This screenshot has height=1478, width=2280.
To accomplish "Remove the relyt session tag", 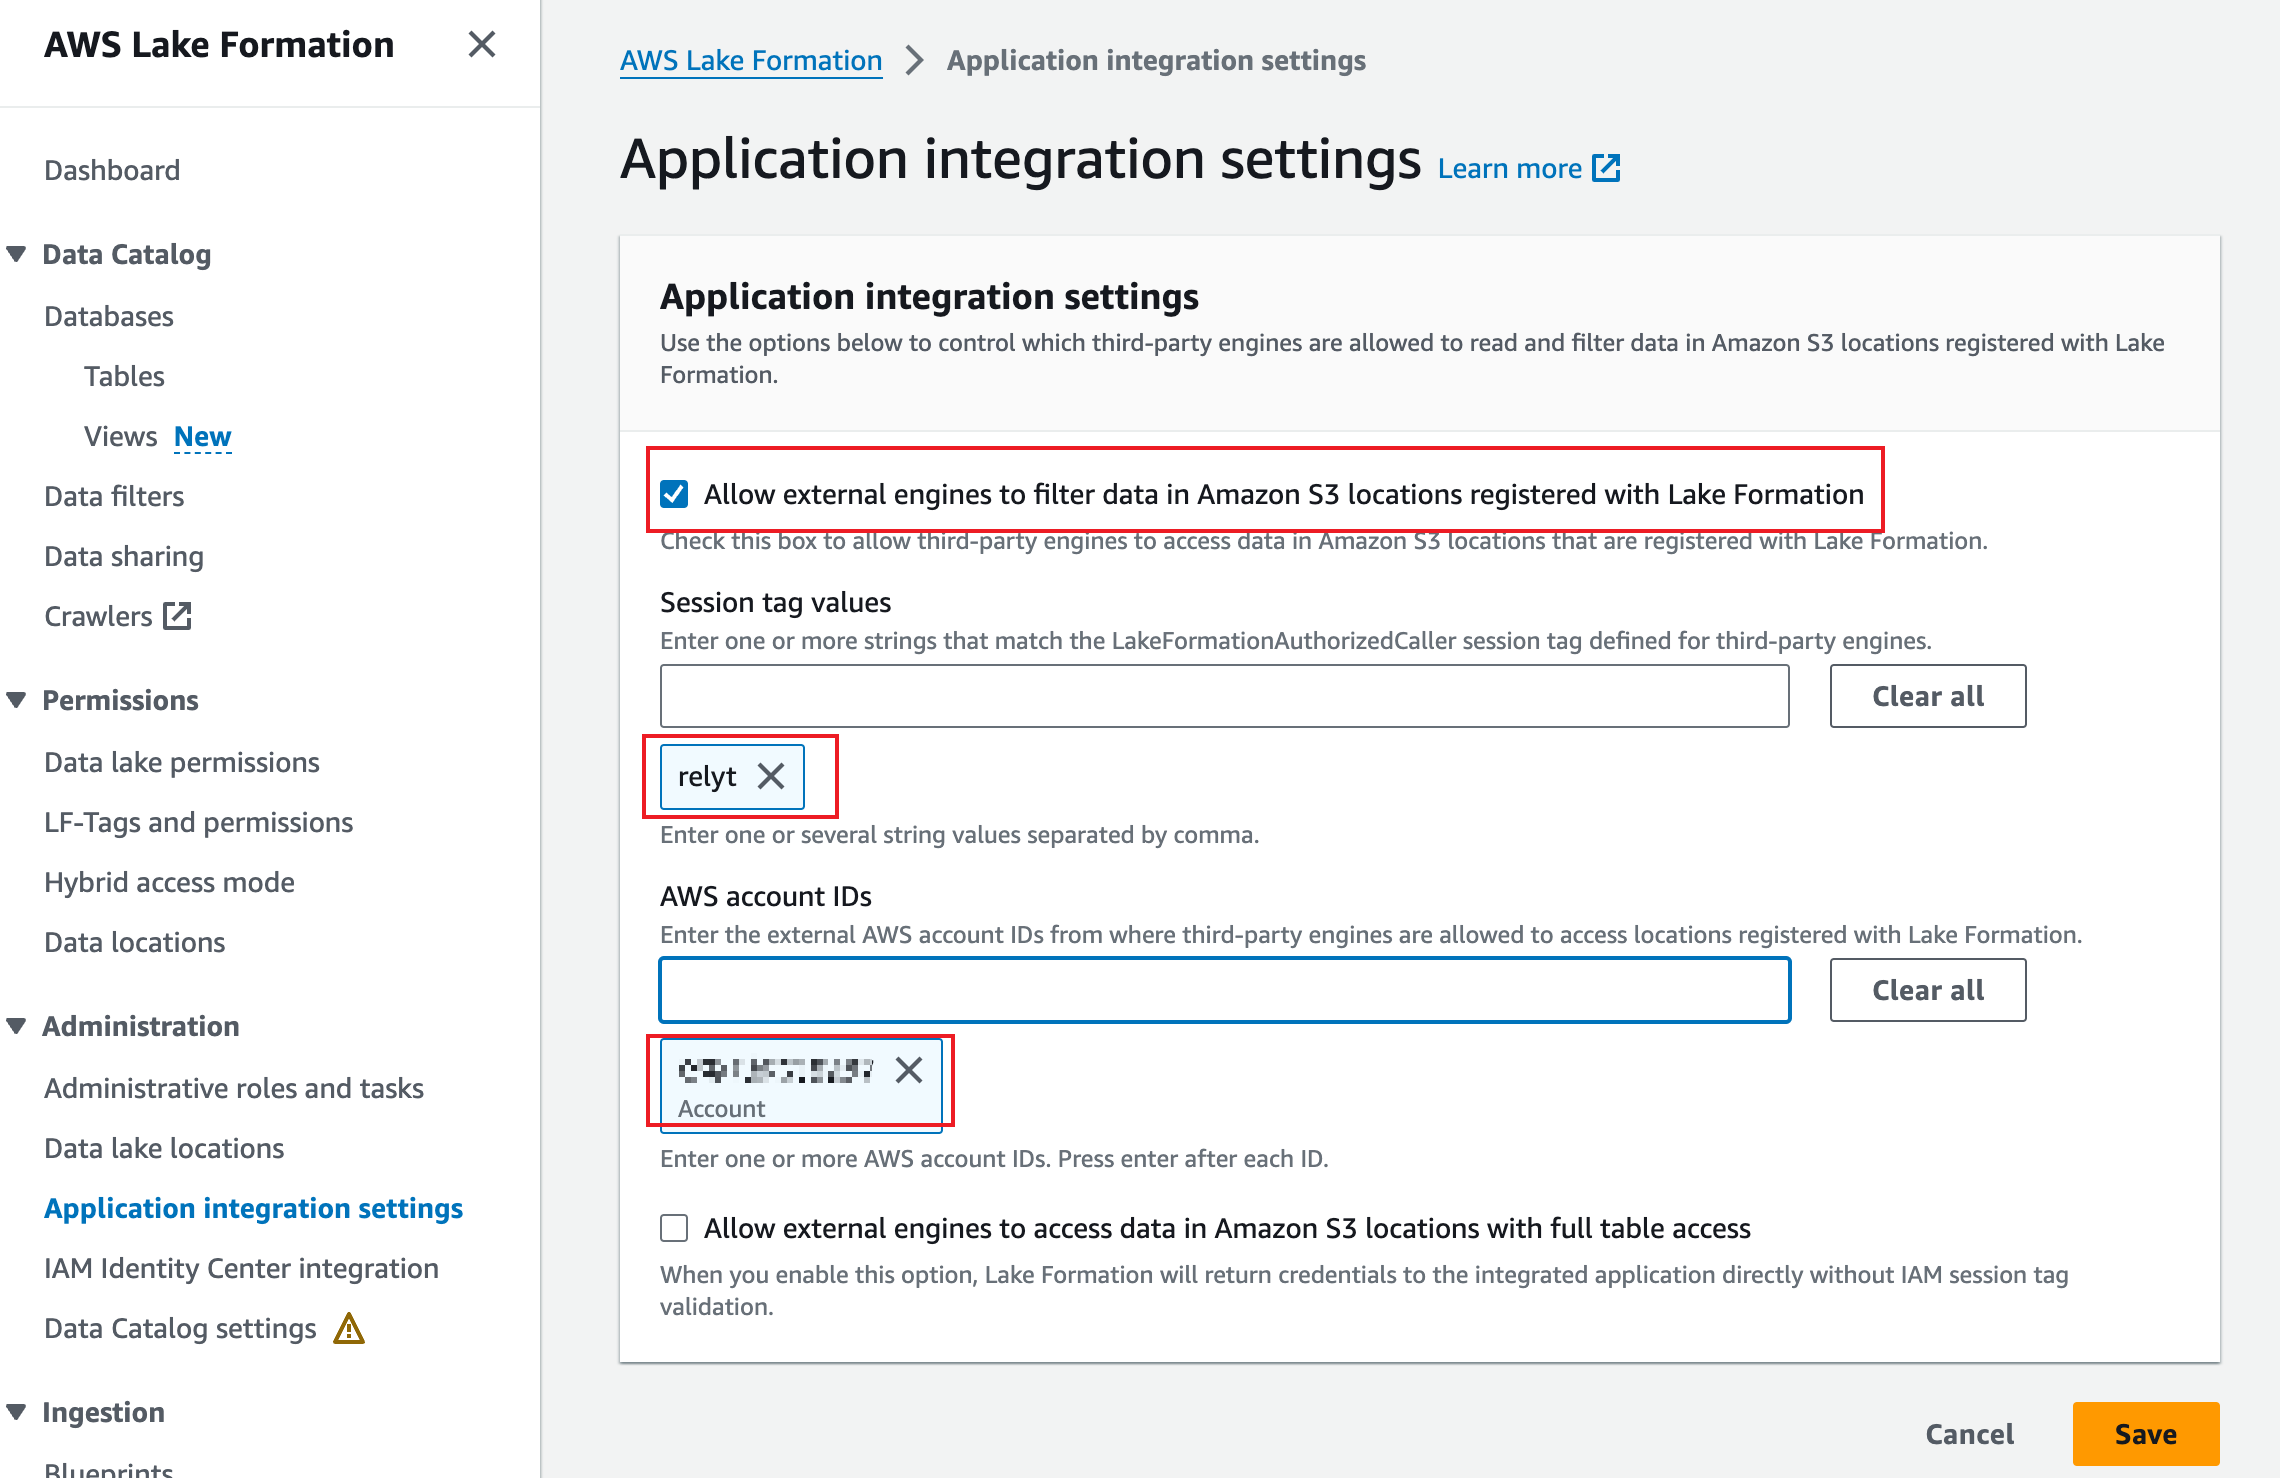I will click(x=771, y=776).
